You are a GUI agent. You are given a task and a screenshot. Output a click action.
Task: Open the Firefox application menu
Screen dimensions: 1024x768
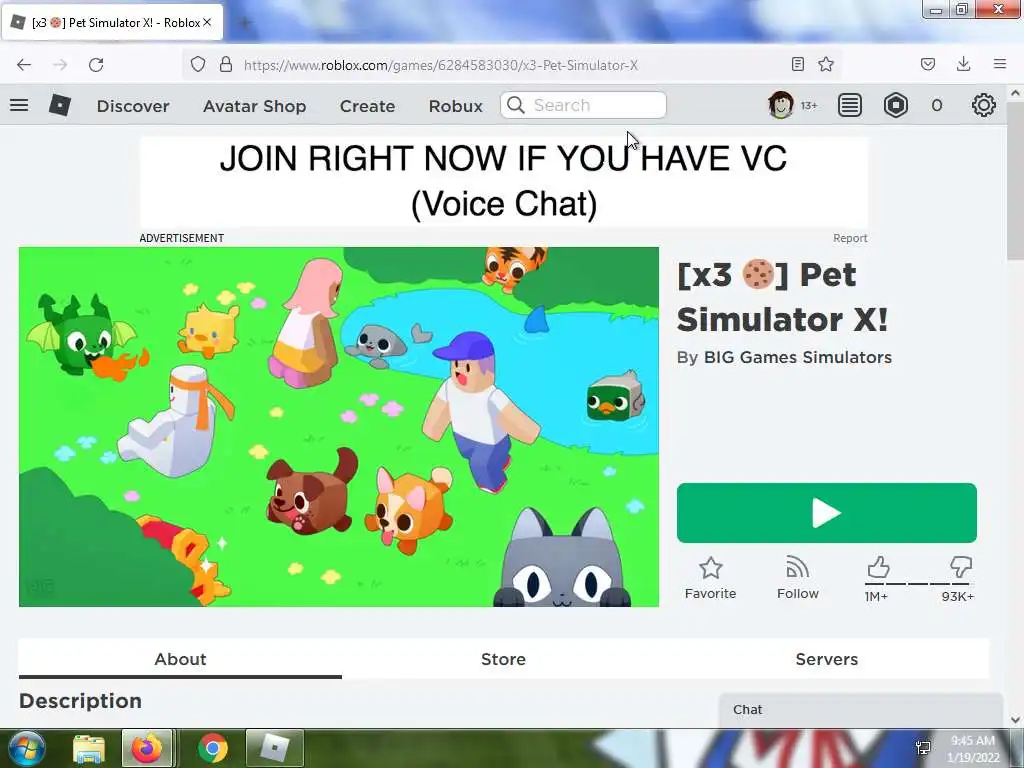click(x=1000, y=64)
